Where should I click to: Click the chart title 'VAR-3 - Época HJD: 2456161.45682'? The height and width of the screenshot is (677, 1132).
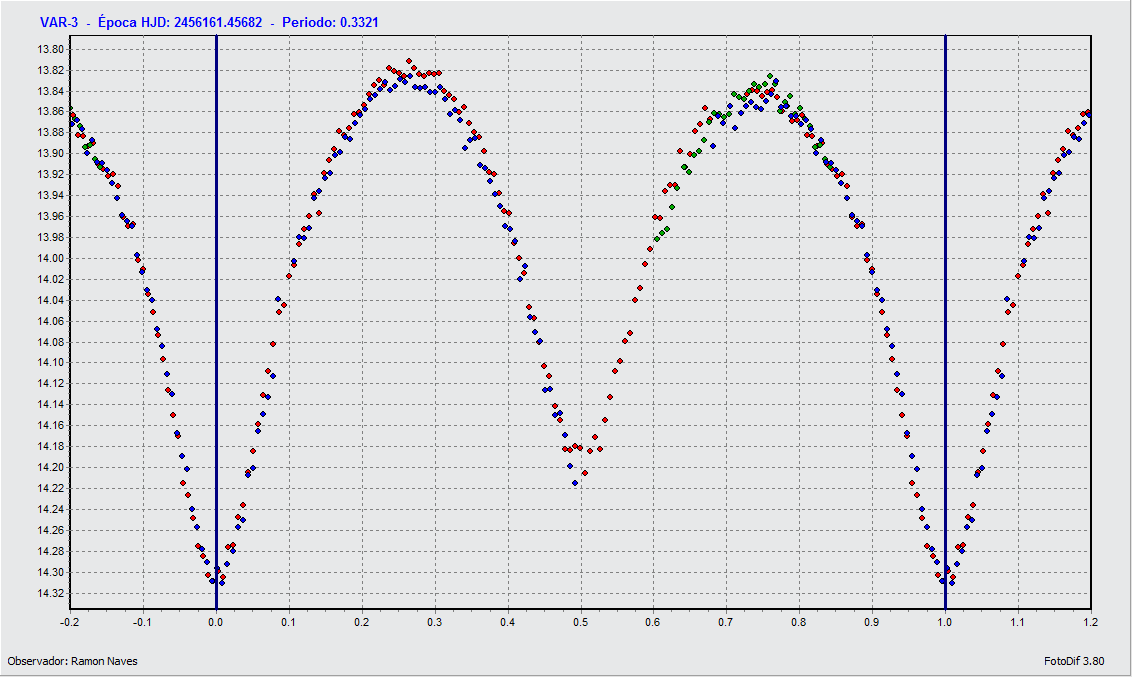point(151,22)
